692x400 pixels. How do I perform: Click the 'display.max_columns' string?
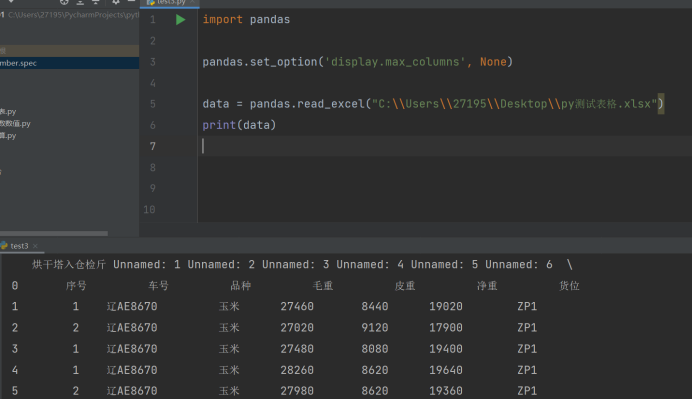click(395, 62)
